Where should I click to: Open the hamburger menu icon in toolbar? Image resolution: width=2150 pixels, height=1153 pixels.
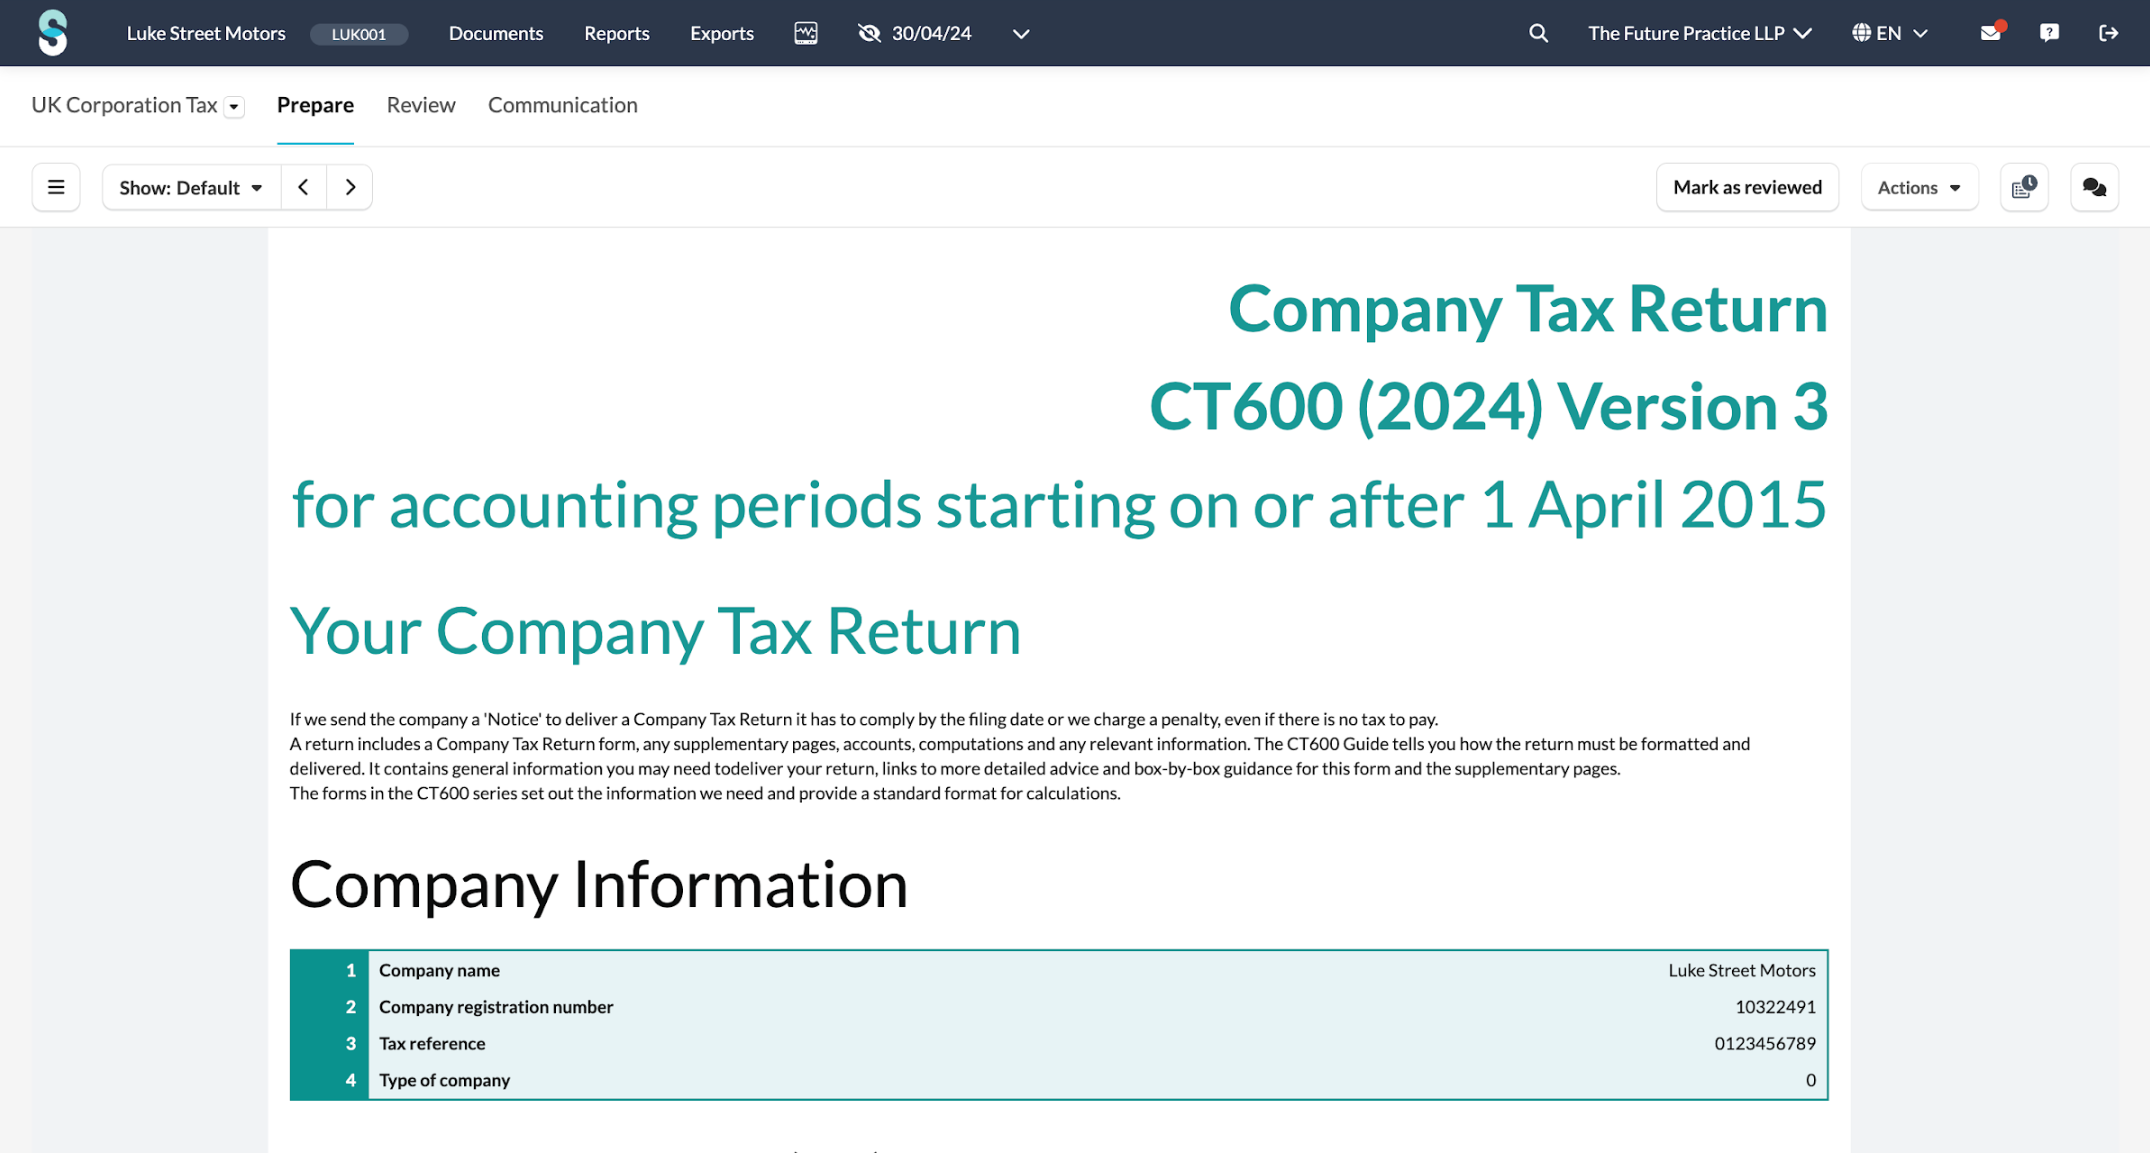pyautogui.click(x=55, y=186)
